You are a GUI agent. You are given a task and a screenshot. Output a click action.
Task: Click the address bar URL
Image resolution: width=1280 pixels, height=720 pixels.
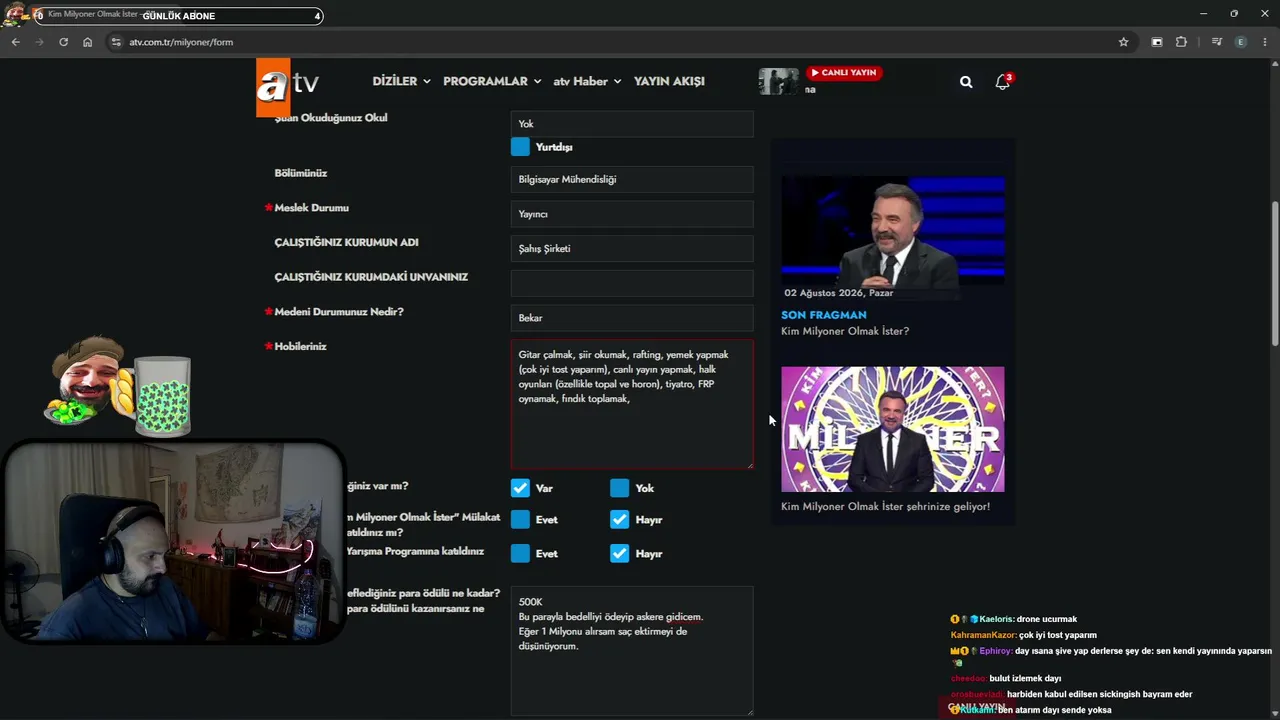(181, 42)
